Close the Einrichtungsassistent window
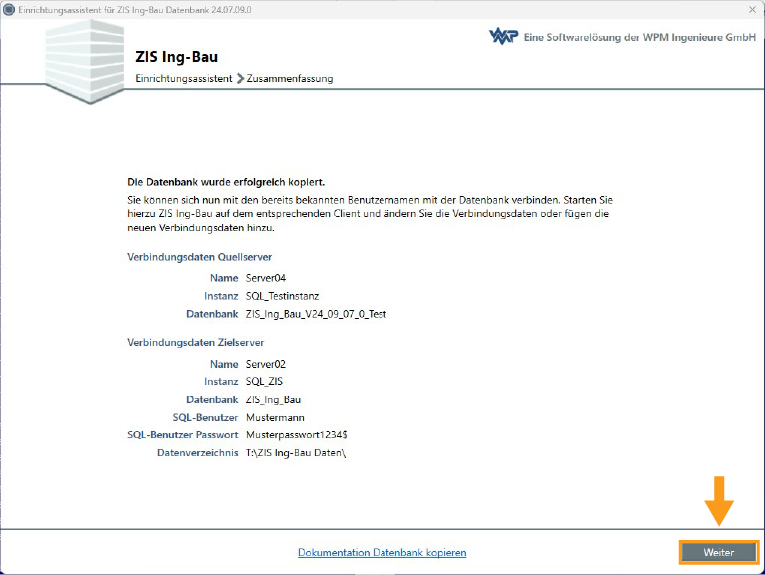765x575 pixels. tap(750, 8)
